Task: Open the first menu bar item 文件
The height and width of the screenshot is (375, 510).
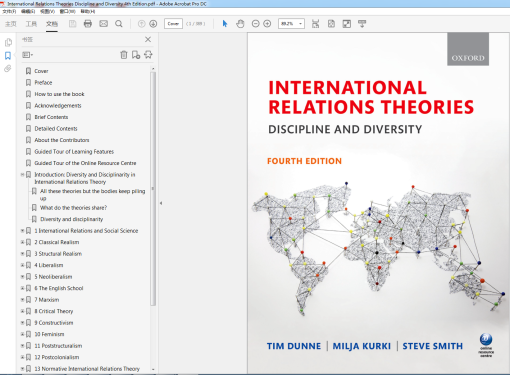Action: tap(9, 11)
